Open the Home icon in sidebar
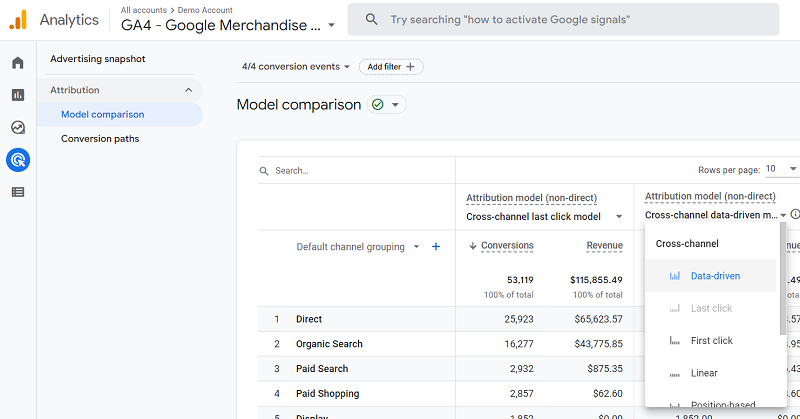This screenshot has height=419, width=800. tap(18, 63)
